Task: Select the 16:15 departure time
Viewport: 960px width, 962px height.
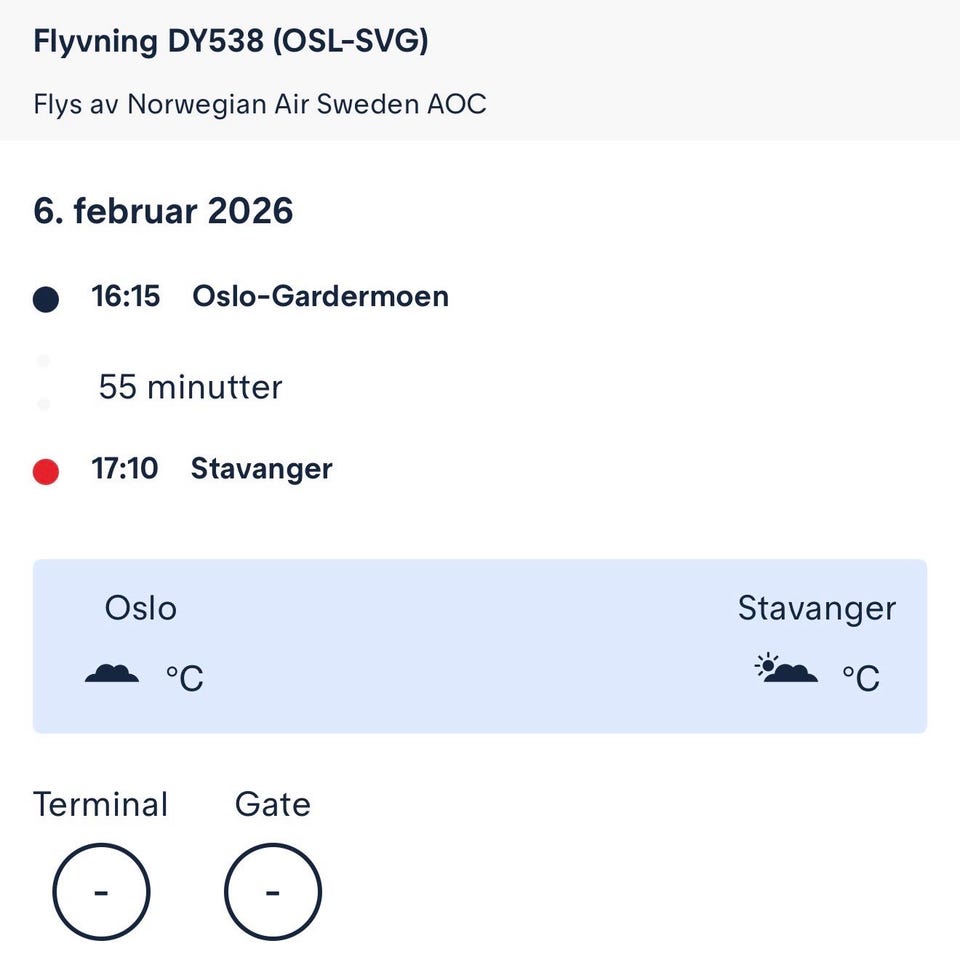Action: coord(126,296)
